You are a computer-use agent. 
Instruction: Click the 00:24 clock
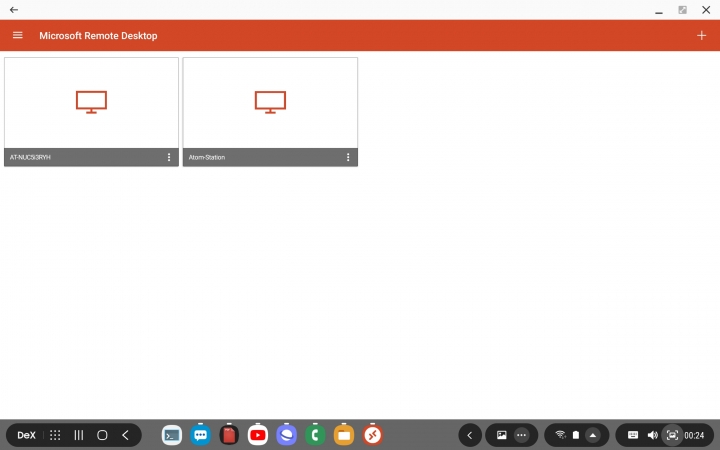tap(694, 435)
